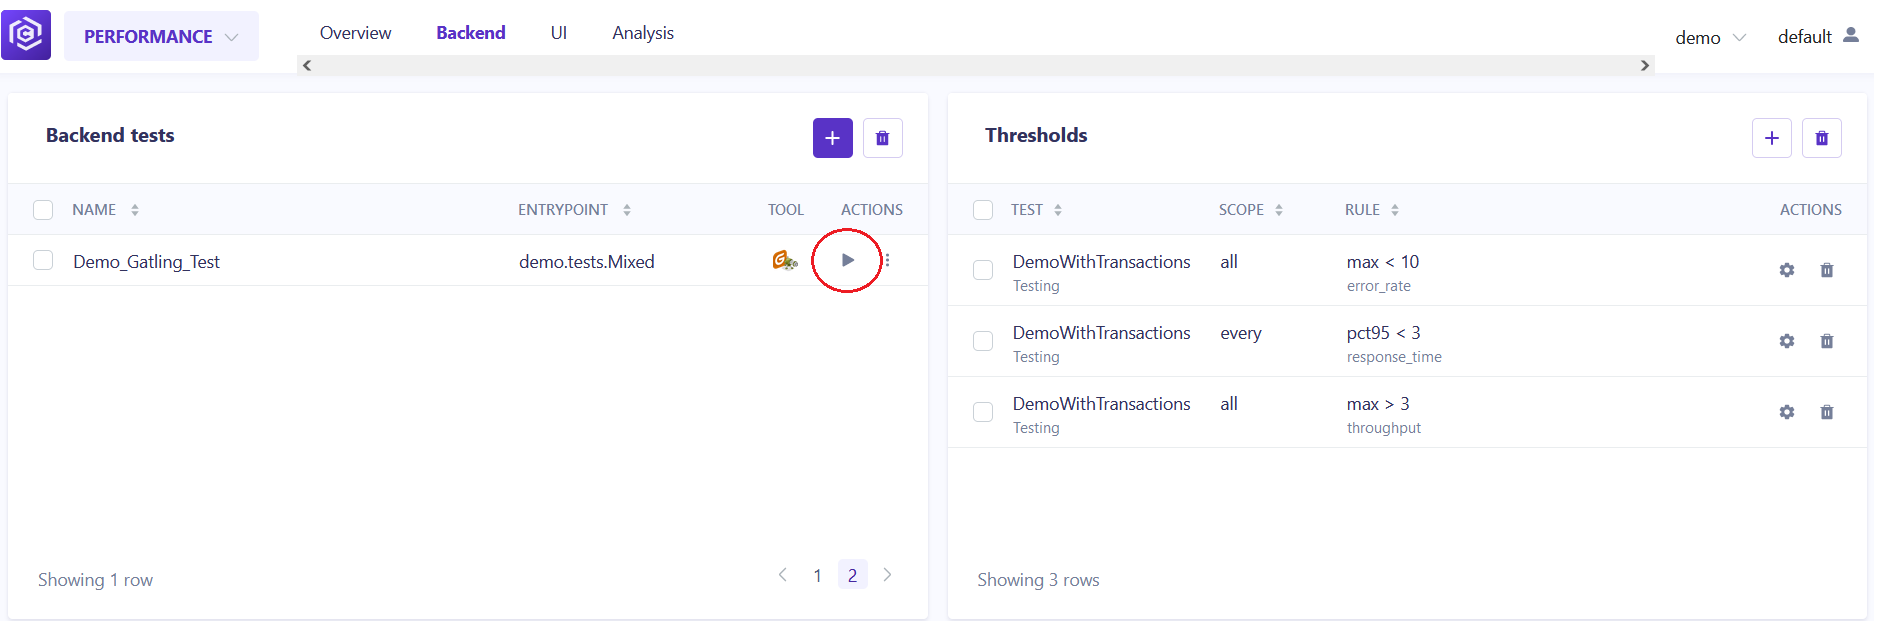Run the Demo_Gatling_Test with play button
1882x625 pixels.
click(x=848, y=260)
